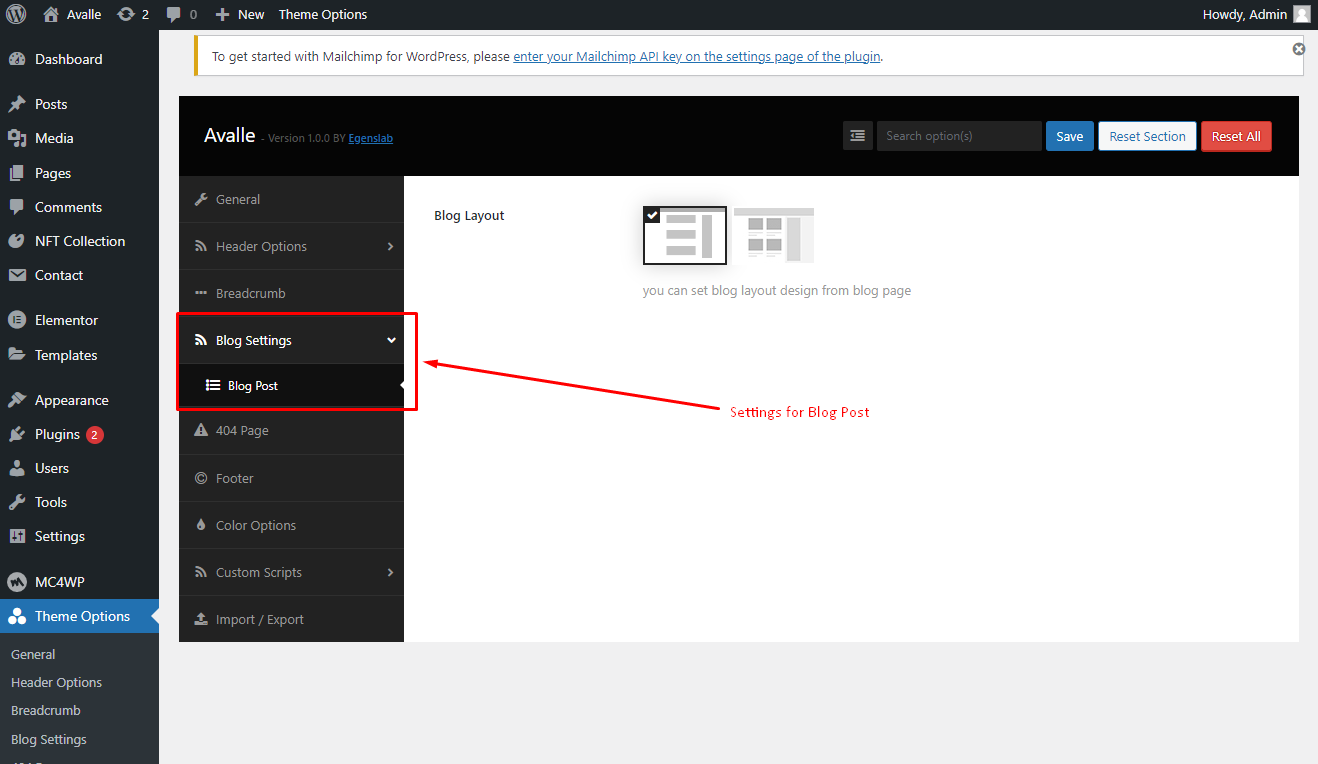Click the Save button
Image resolution: width=1318 pixels, height=764 pixels.
1070,136
